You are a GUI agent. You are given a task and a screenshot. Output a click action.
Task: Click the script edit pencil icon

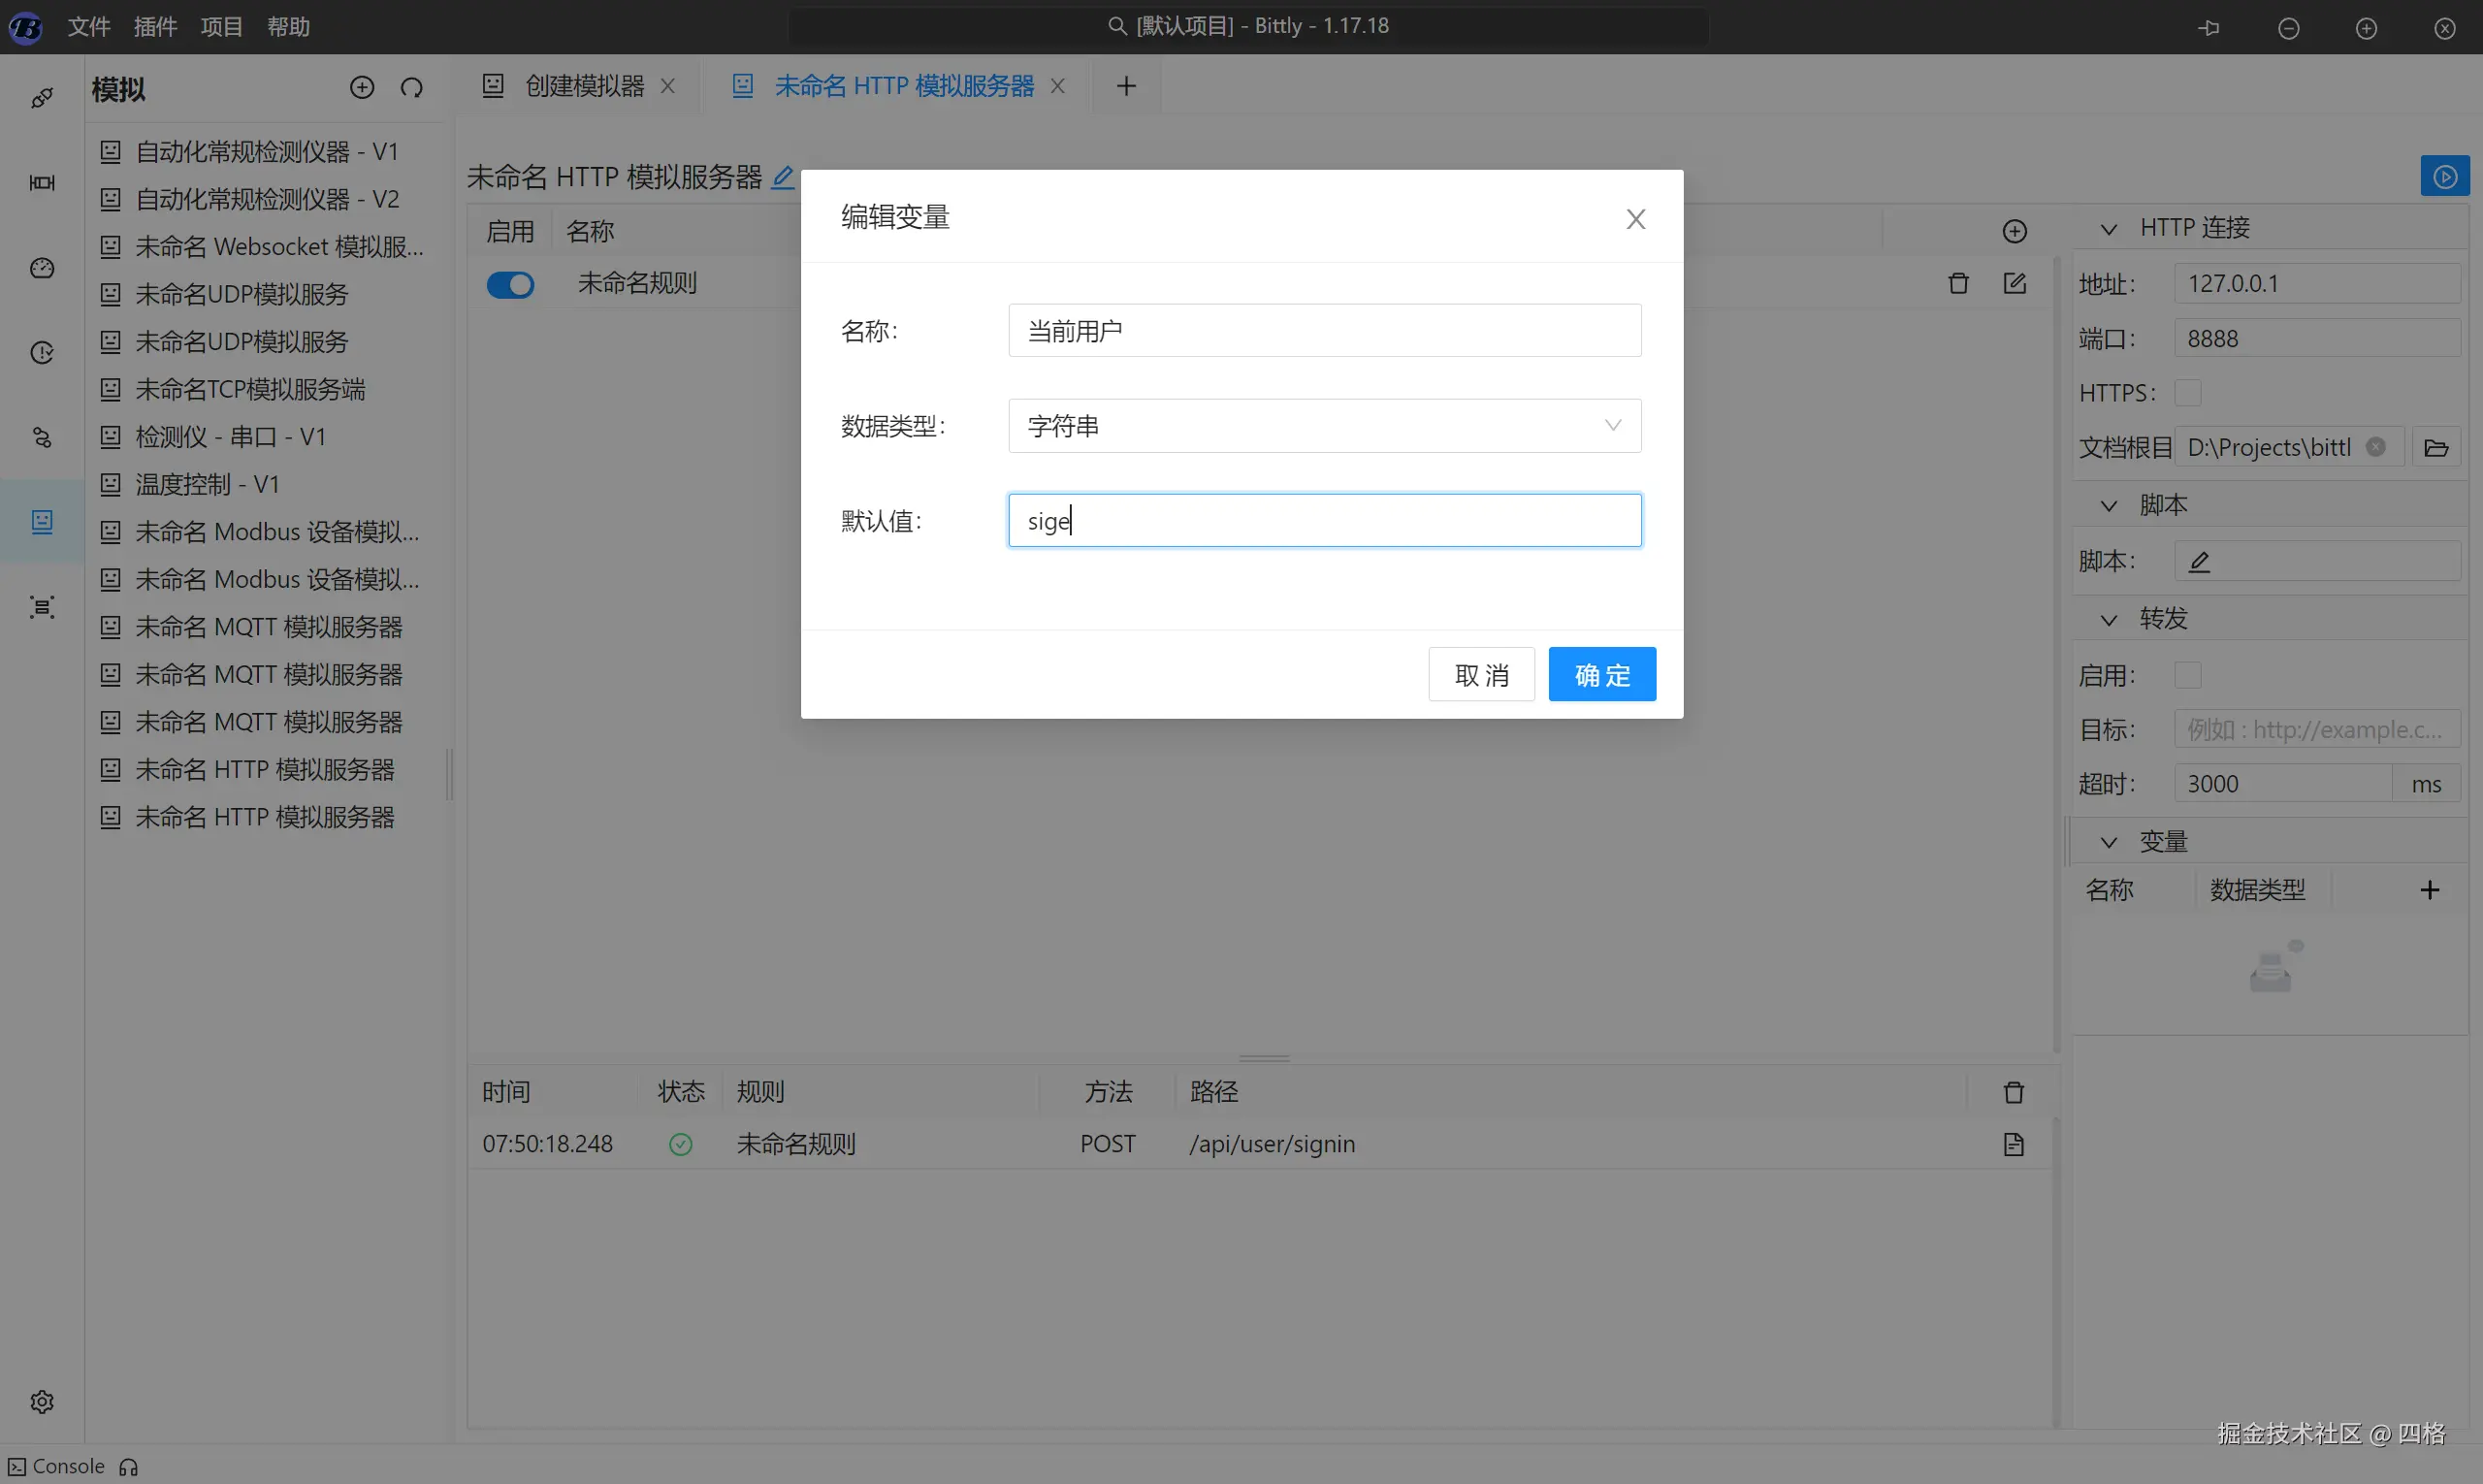[x=2199, y=562]
